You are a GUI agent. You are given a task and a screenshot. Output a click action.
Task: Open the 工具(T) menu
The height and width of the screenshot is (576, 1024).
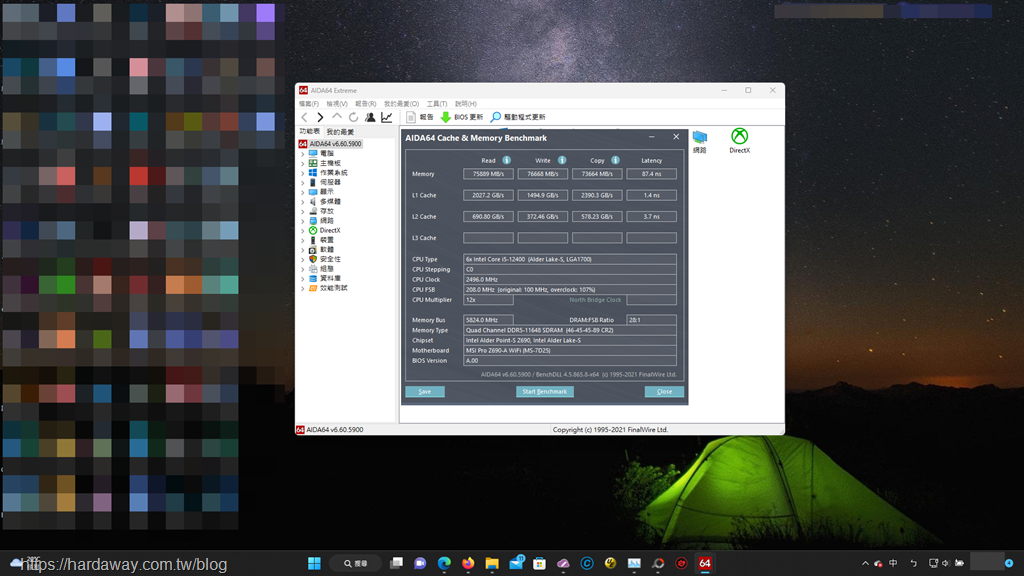tap(437, 104)
